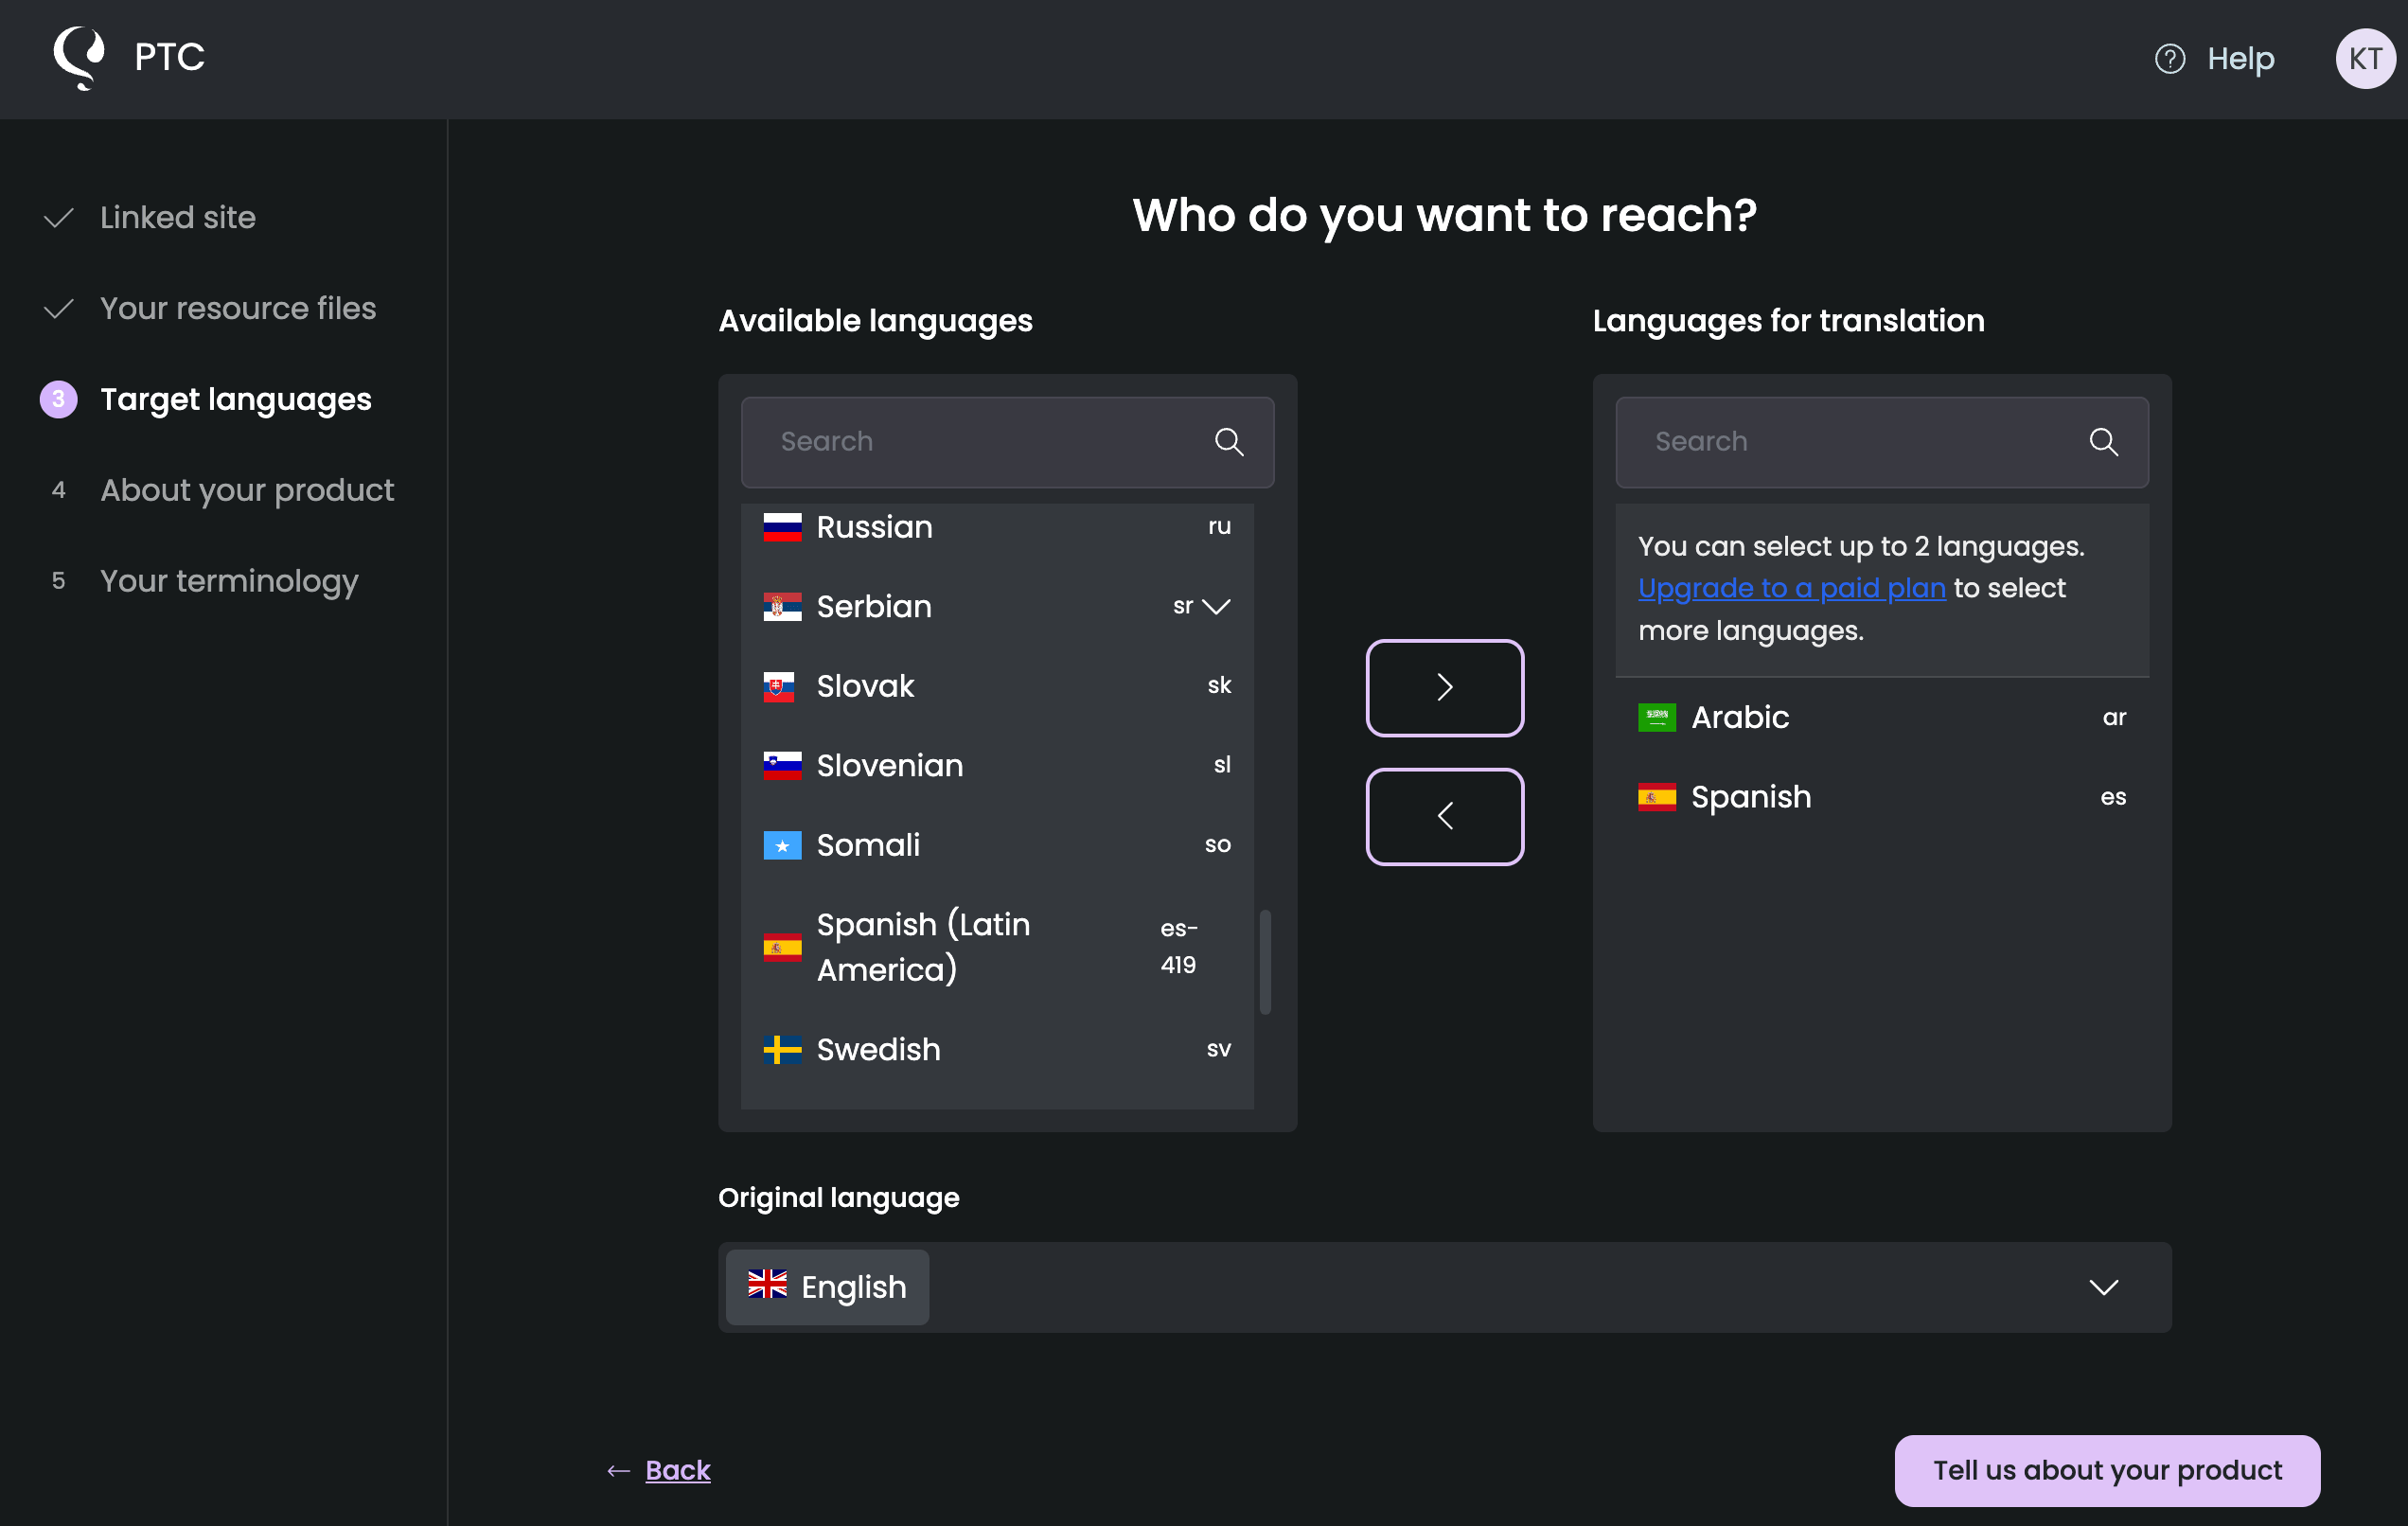The width and height of the screenshot is (2408, 1526).
Task: Click Tell us about your product button
Action: click(2107, 1471)
